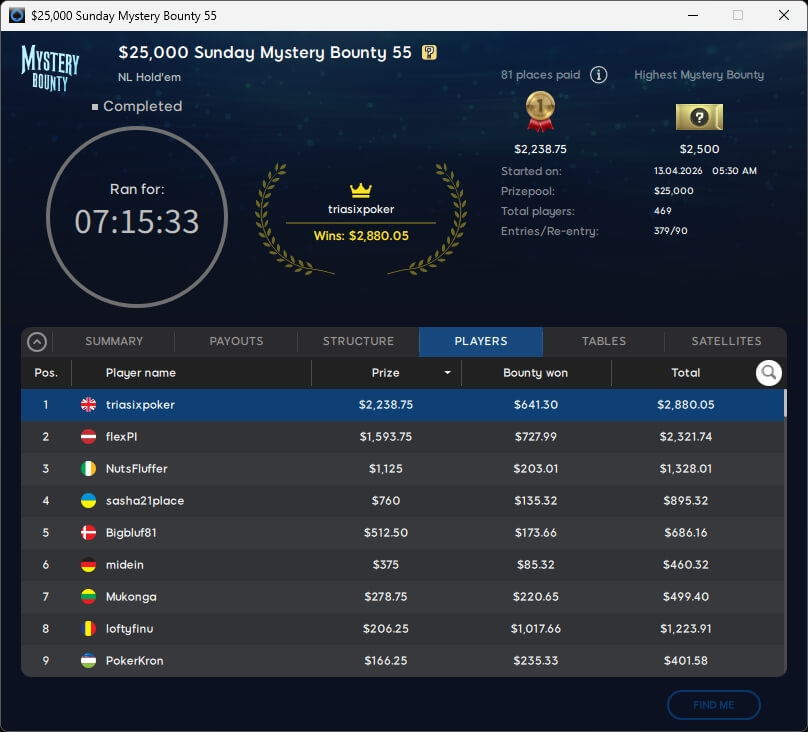Open player search with magnifying glass icon
The image size is (808, 732).
pos(768,373)
